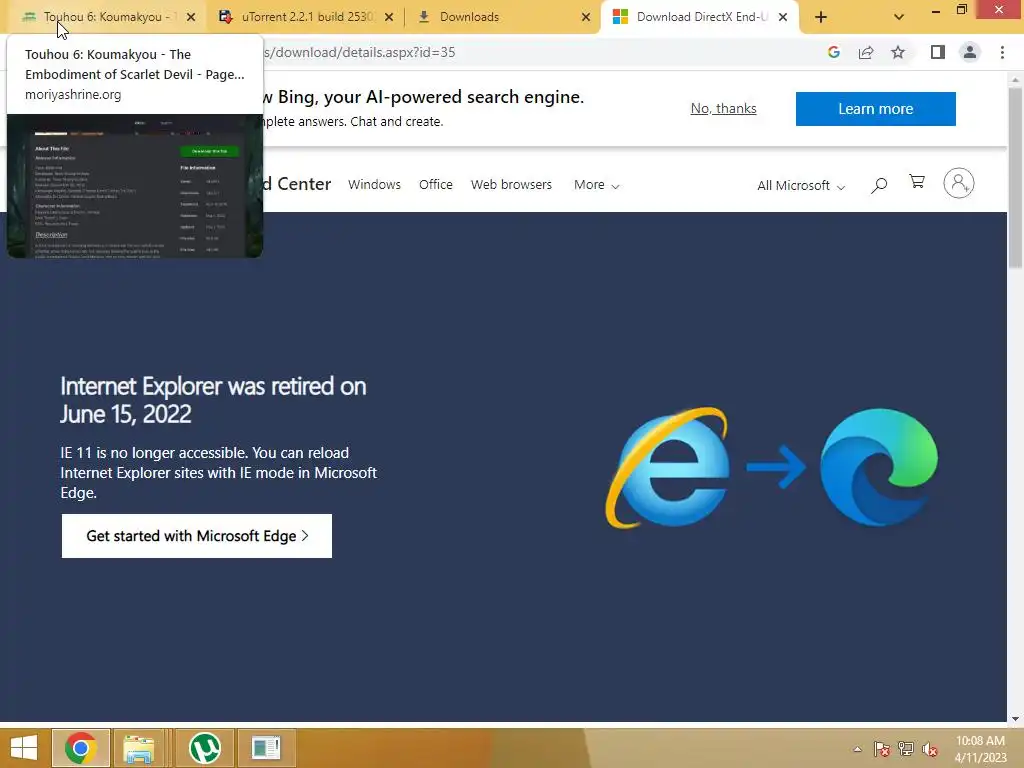1024x768 pixels.
Task: Click the page vertical scrollbar thumb
Action: pyautogui.click(x=1015, y=176)
